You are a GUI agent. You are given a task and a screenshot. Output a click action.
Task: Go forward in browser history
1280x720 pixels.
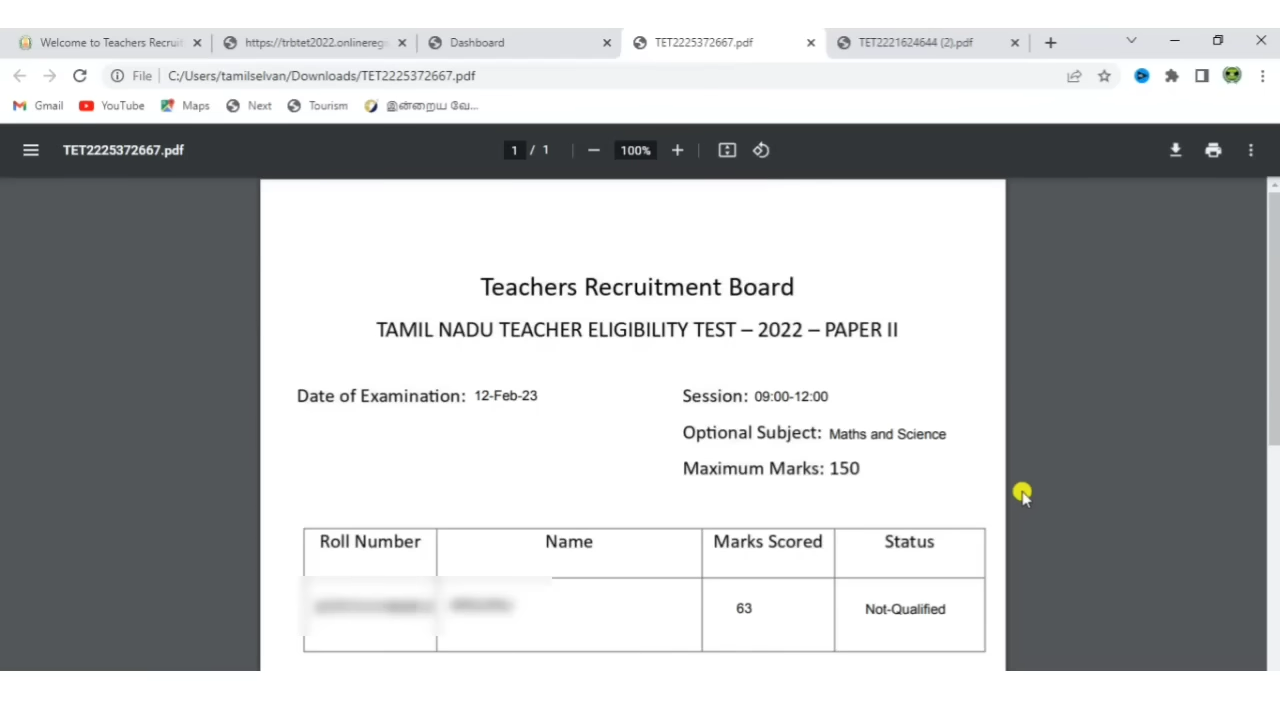pyautogui.click(x=49, y=76)
